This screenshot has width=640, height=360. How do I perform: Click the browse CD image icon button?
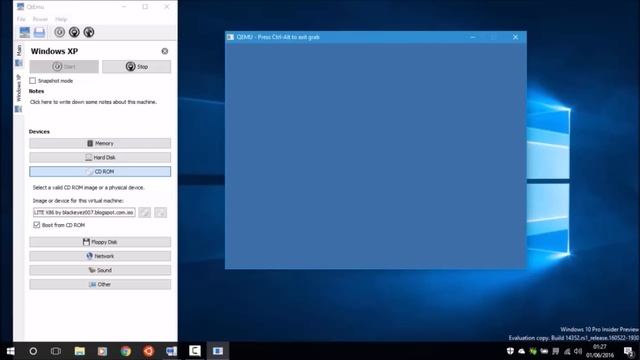[144, 212]
